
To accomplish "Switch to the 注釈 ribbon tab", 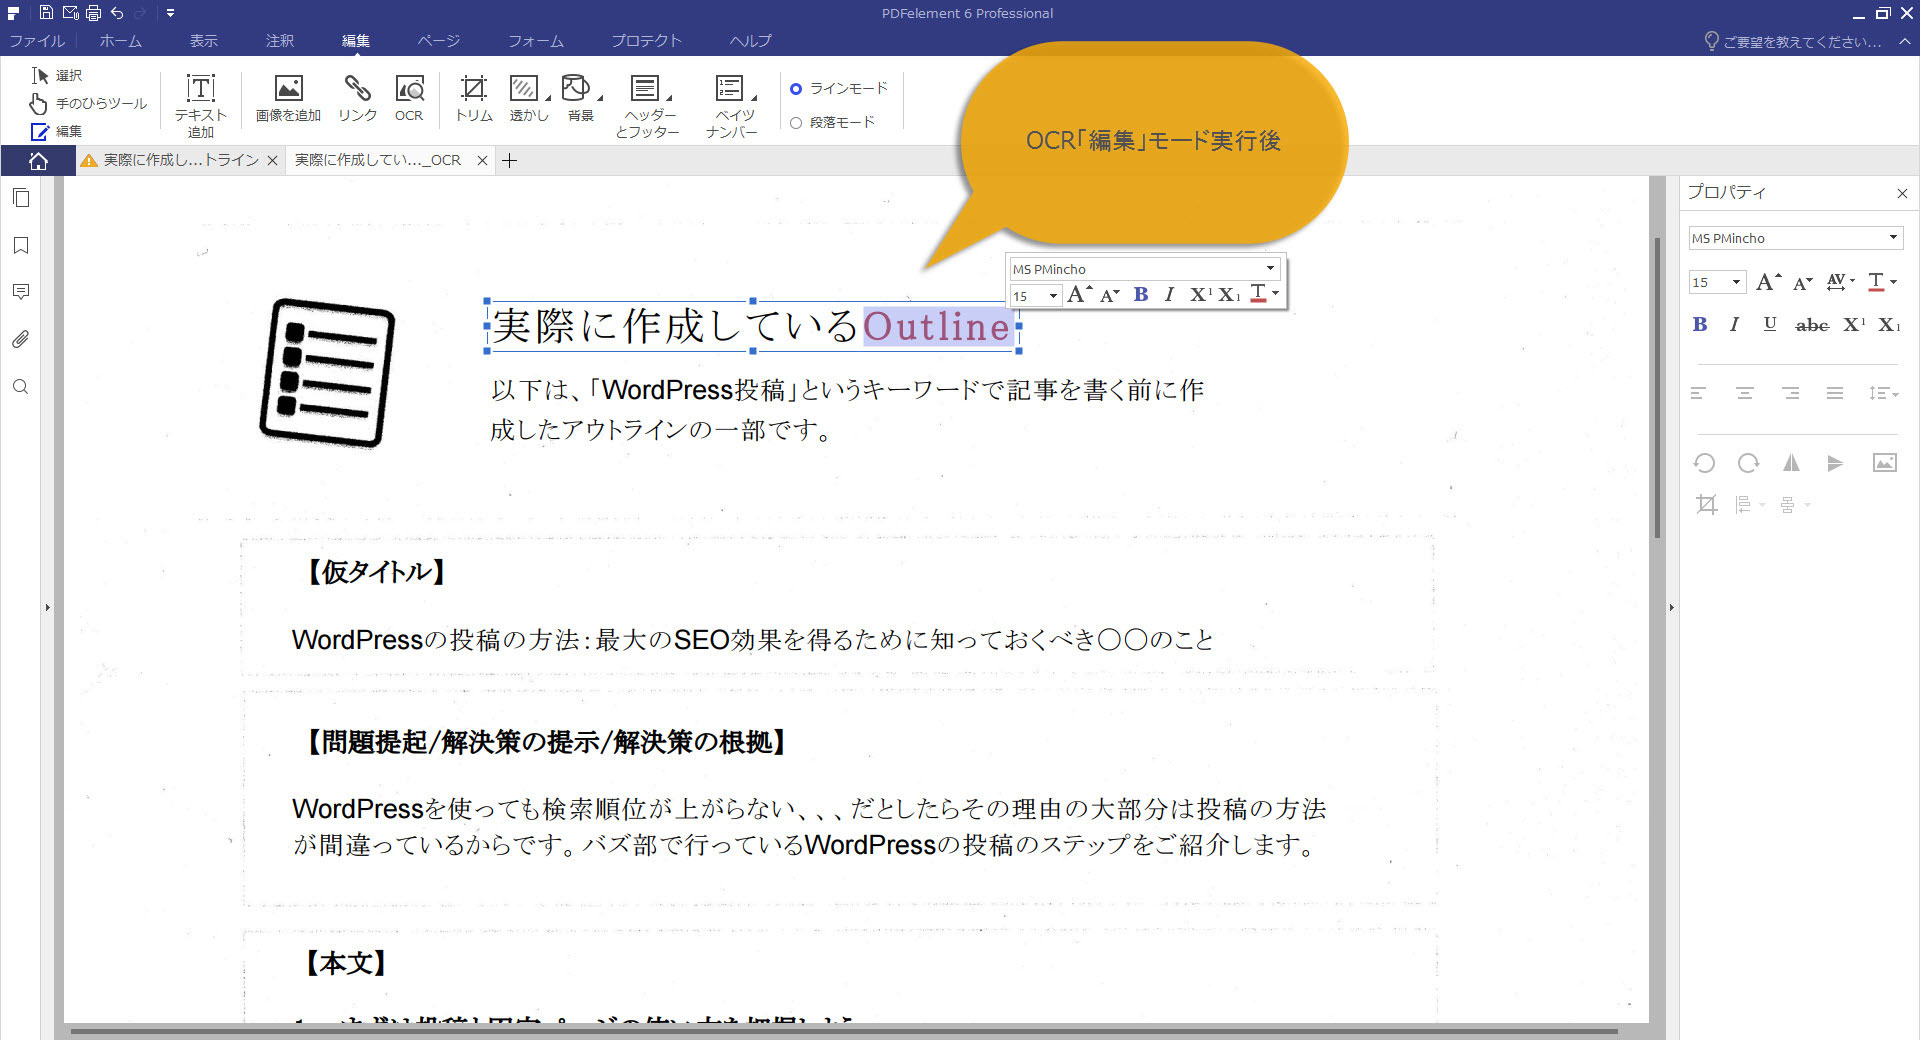I will click(280, 41).
